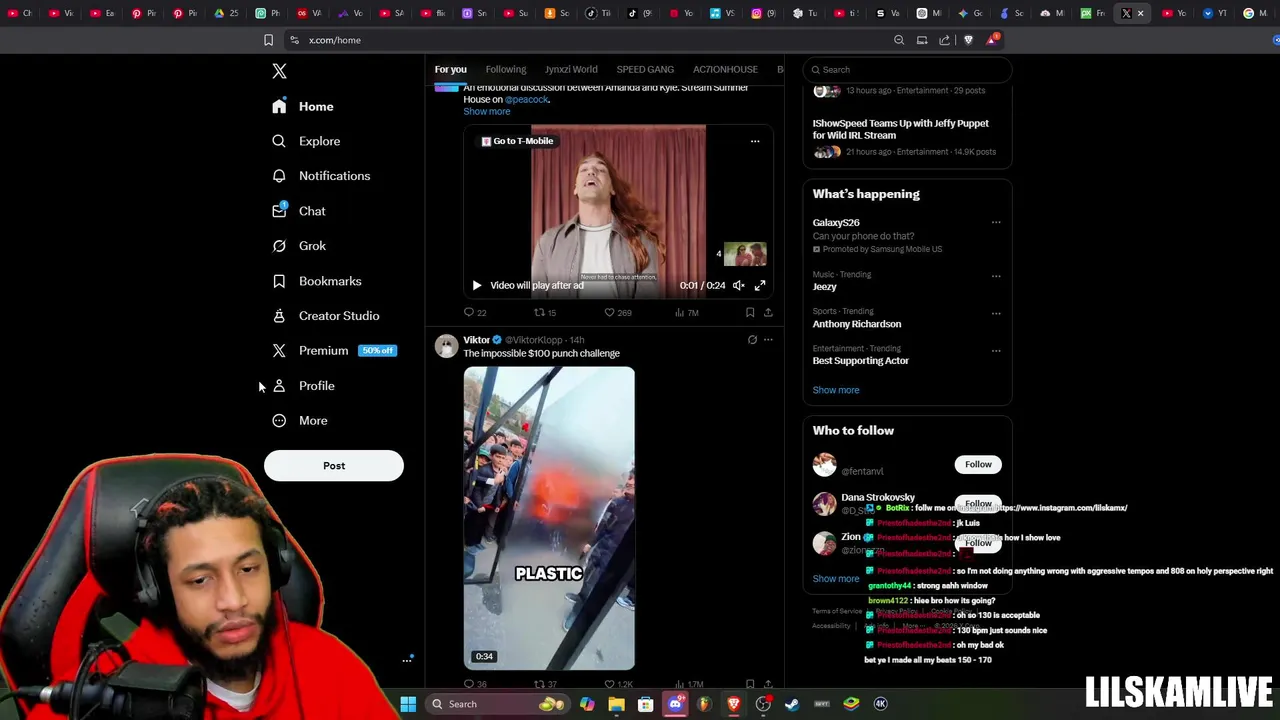Open Creator Studio

pos(326,316)
